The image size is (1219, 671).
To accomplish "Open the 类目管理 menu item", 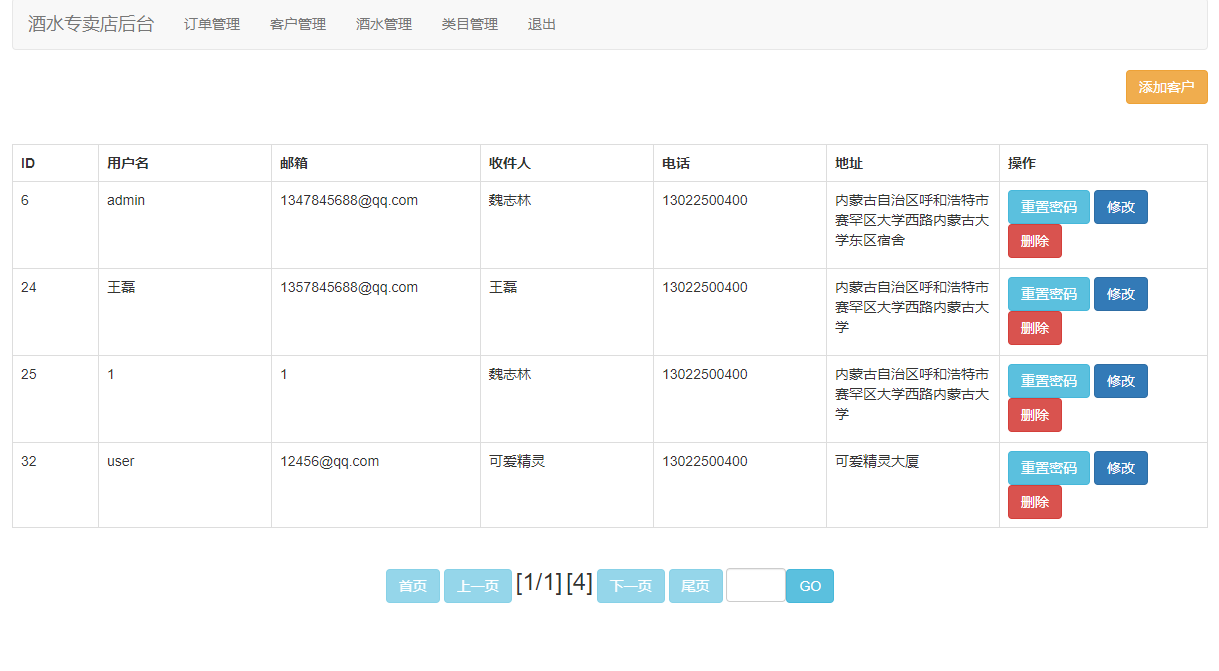I will point(469,24).
